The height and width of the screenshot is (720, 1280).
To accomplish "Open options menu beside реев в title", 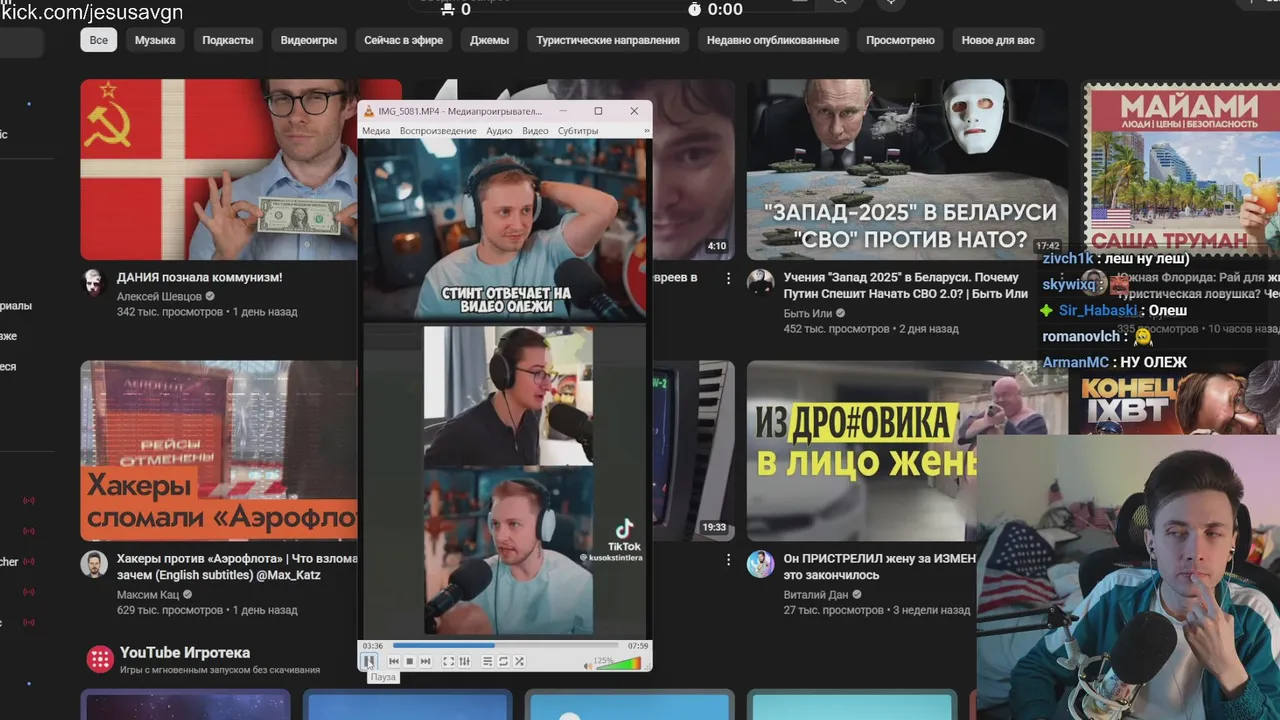I will pos(728,278).
